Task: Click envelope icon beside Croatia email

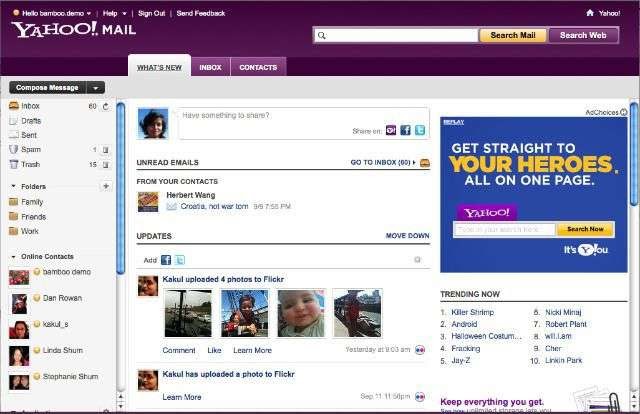Action: point(172,207)
